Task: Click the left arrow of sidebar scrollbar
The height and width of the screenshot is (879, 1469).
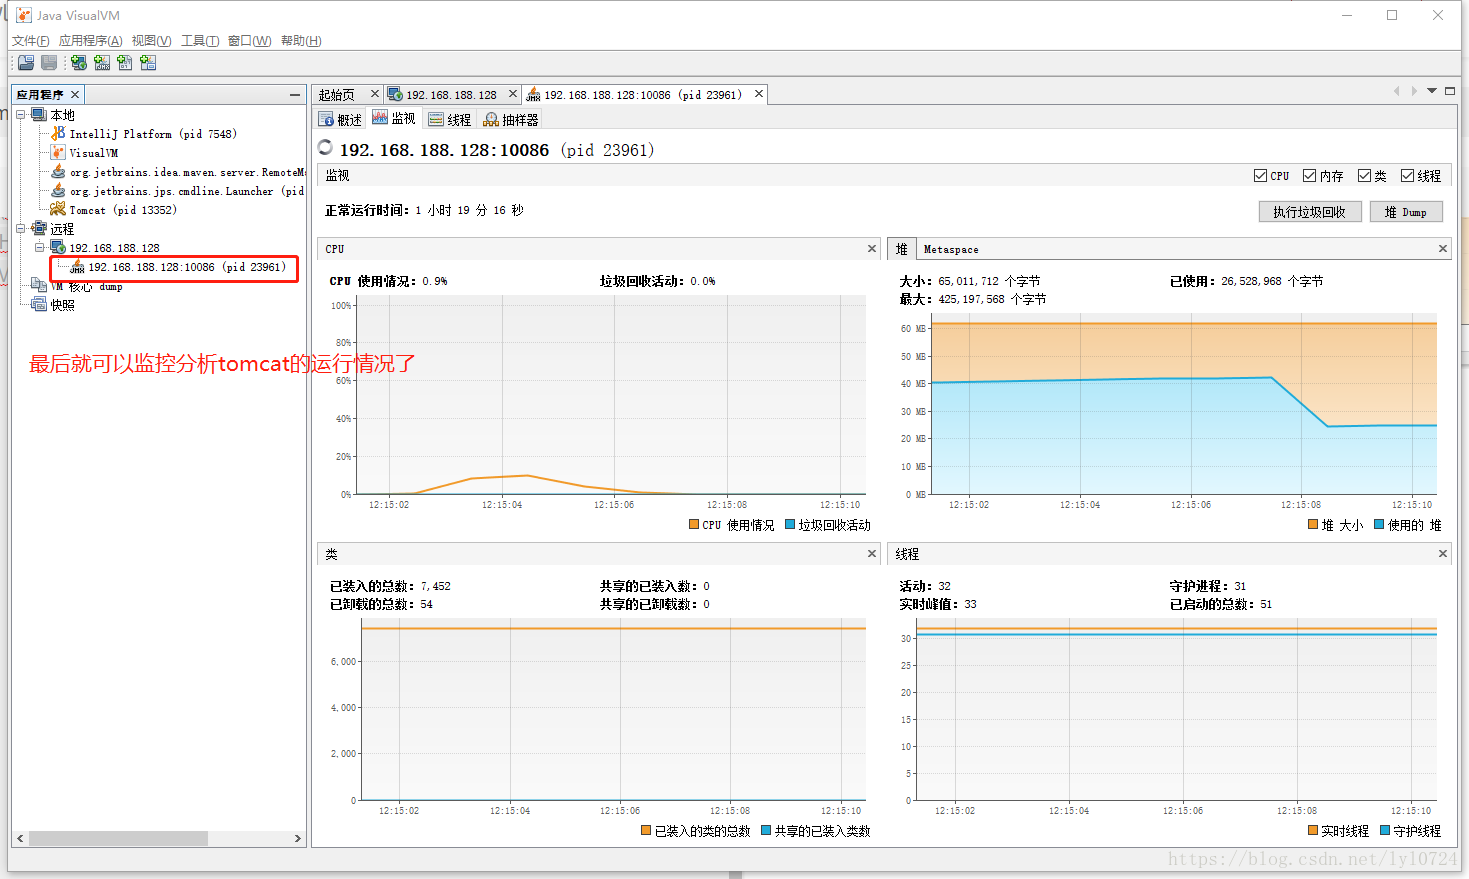Action: pyautogui.click(x=20, y=839)
